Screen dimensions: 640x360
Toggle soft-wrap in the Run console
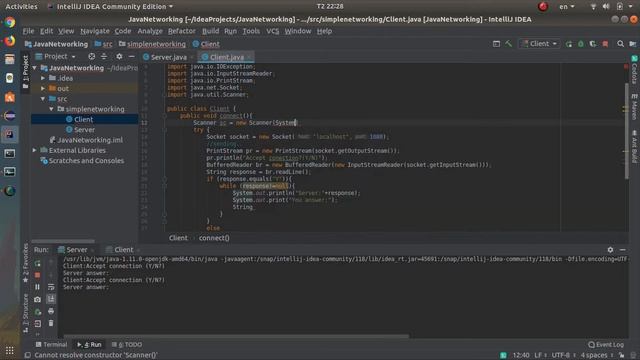pyautogui.click(x=51, y=287)
